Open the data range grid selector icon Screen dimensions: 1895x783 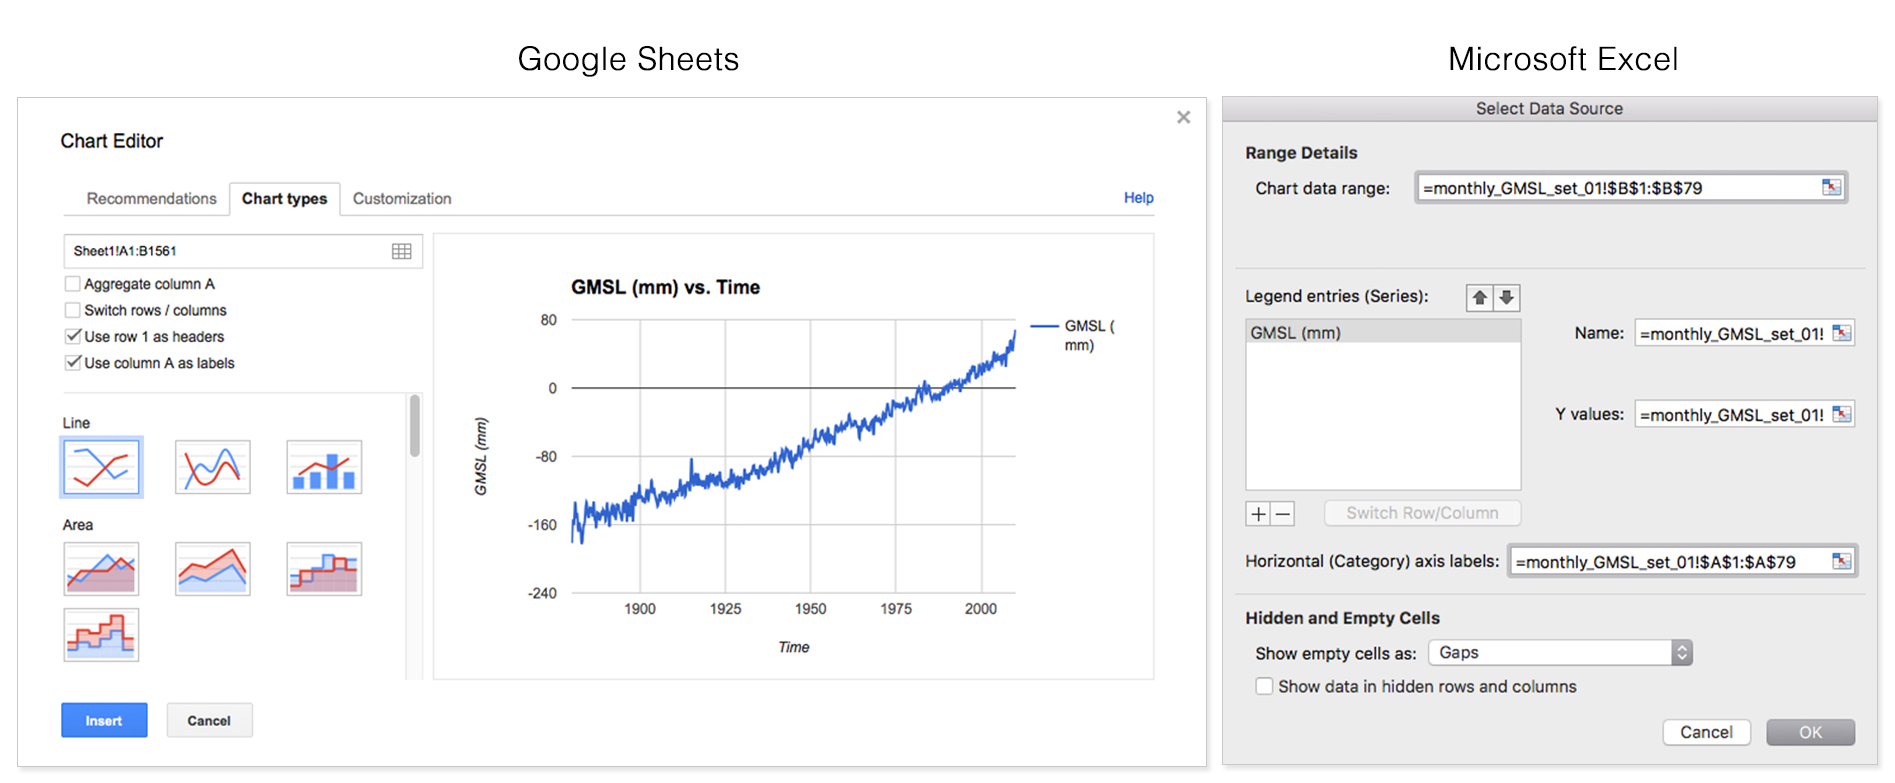[x=402, y=251]
